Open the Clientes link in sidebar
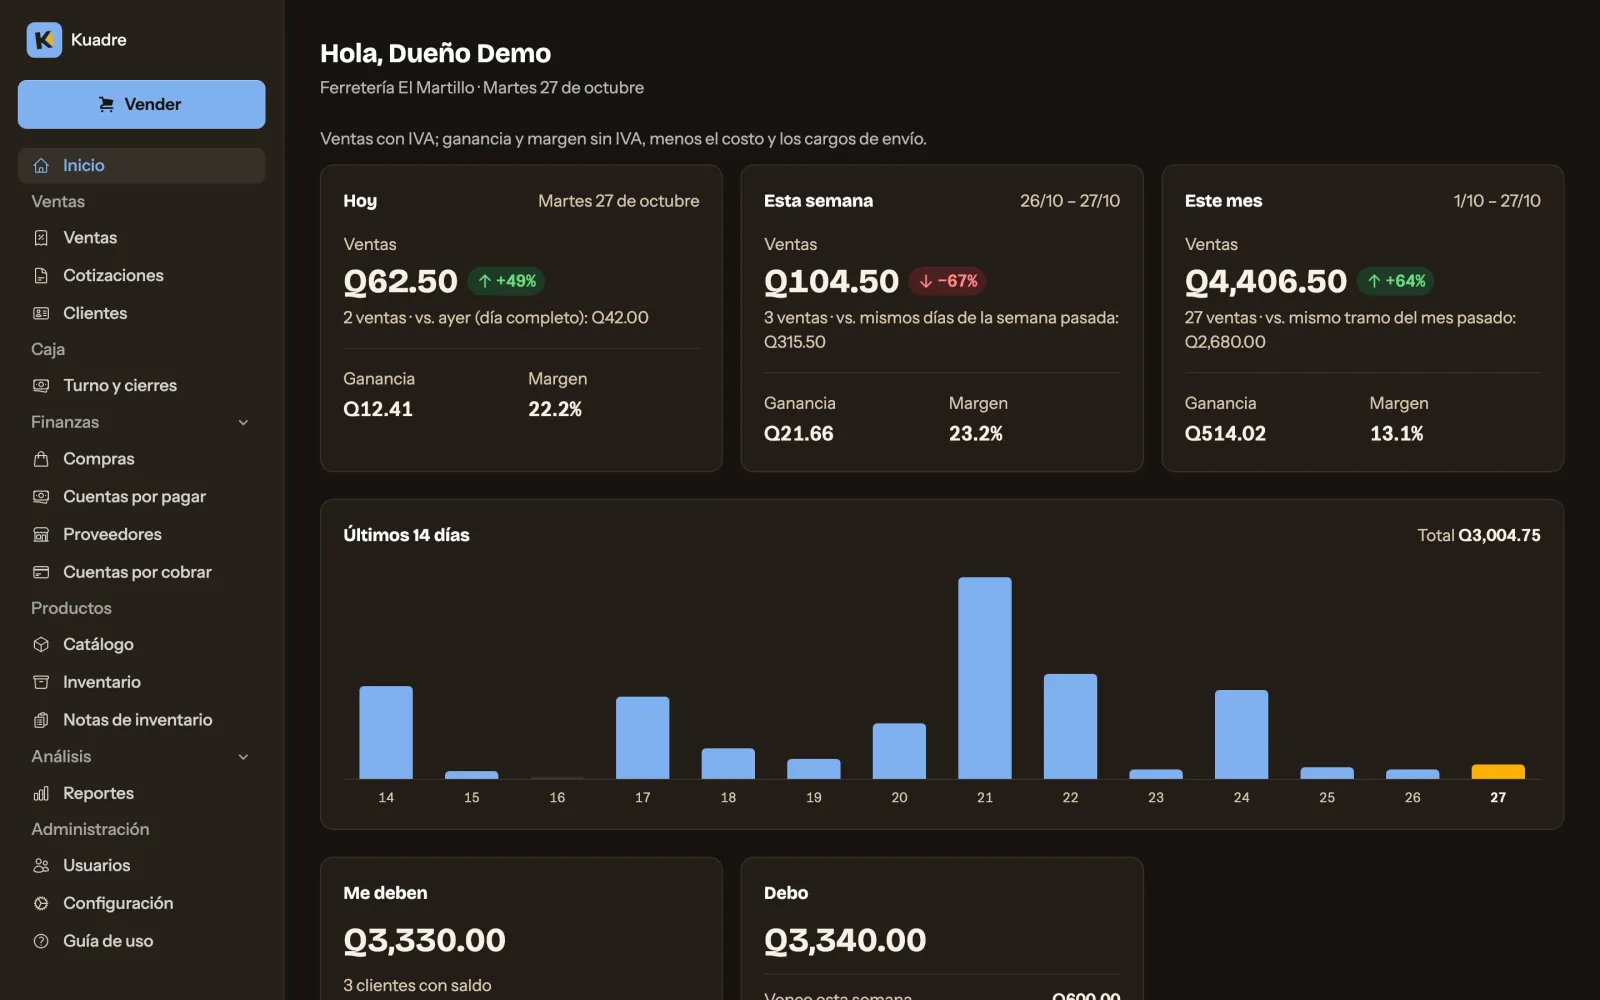Image resolution: width=1600 pixels, height=1000 pixels. point(141,314)
